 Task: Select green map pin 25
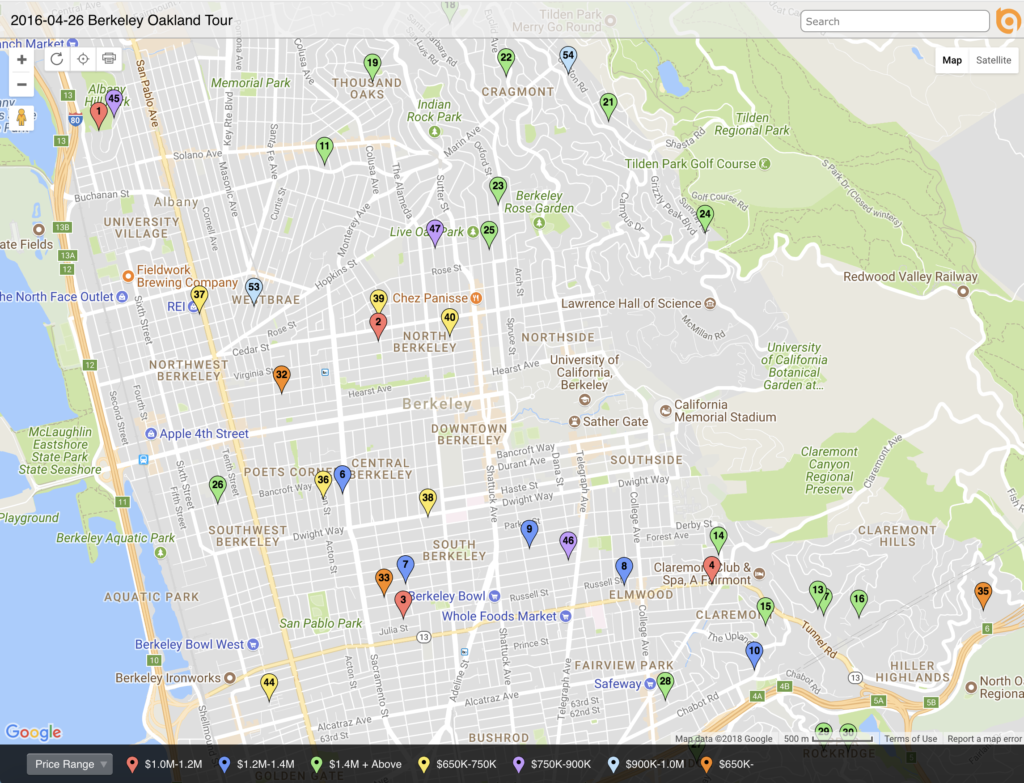point(488,234)
